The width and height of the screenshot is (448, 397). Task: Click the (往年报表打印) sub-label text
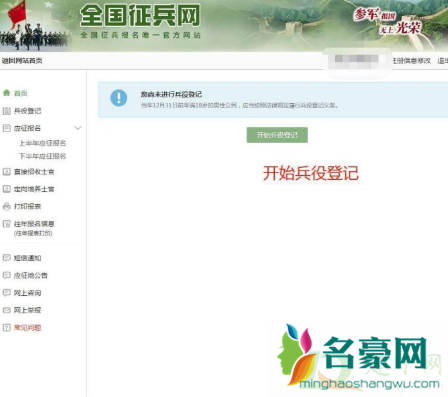(33, 233)
